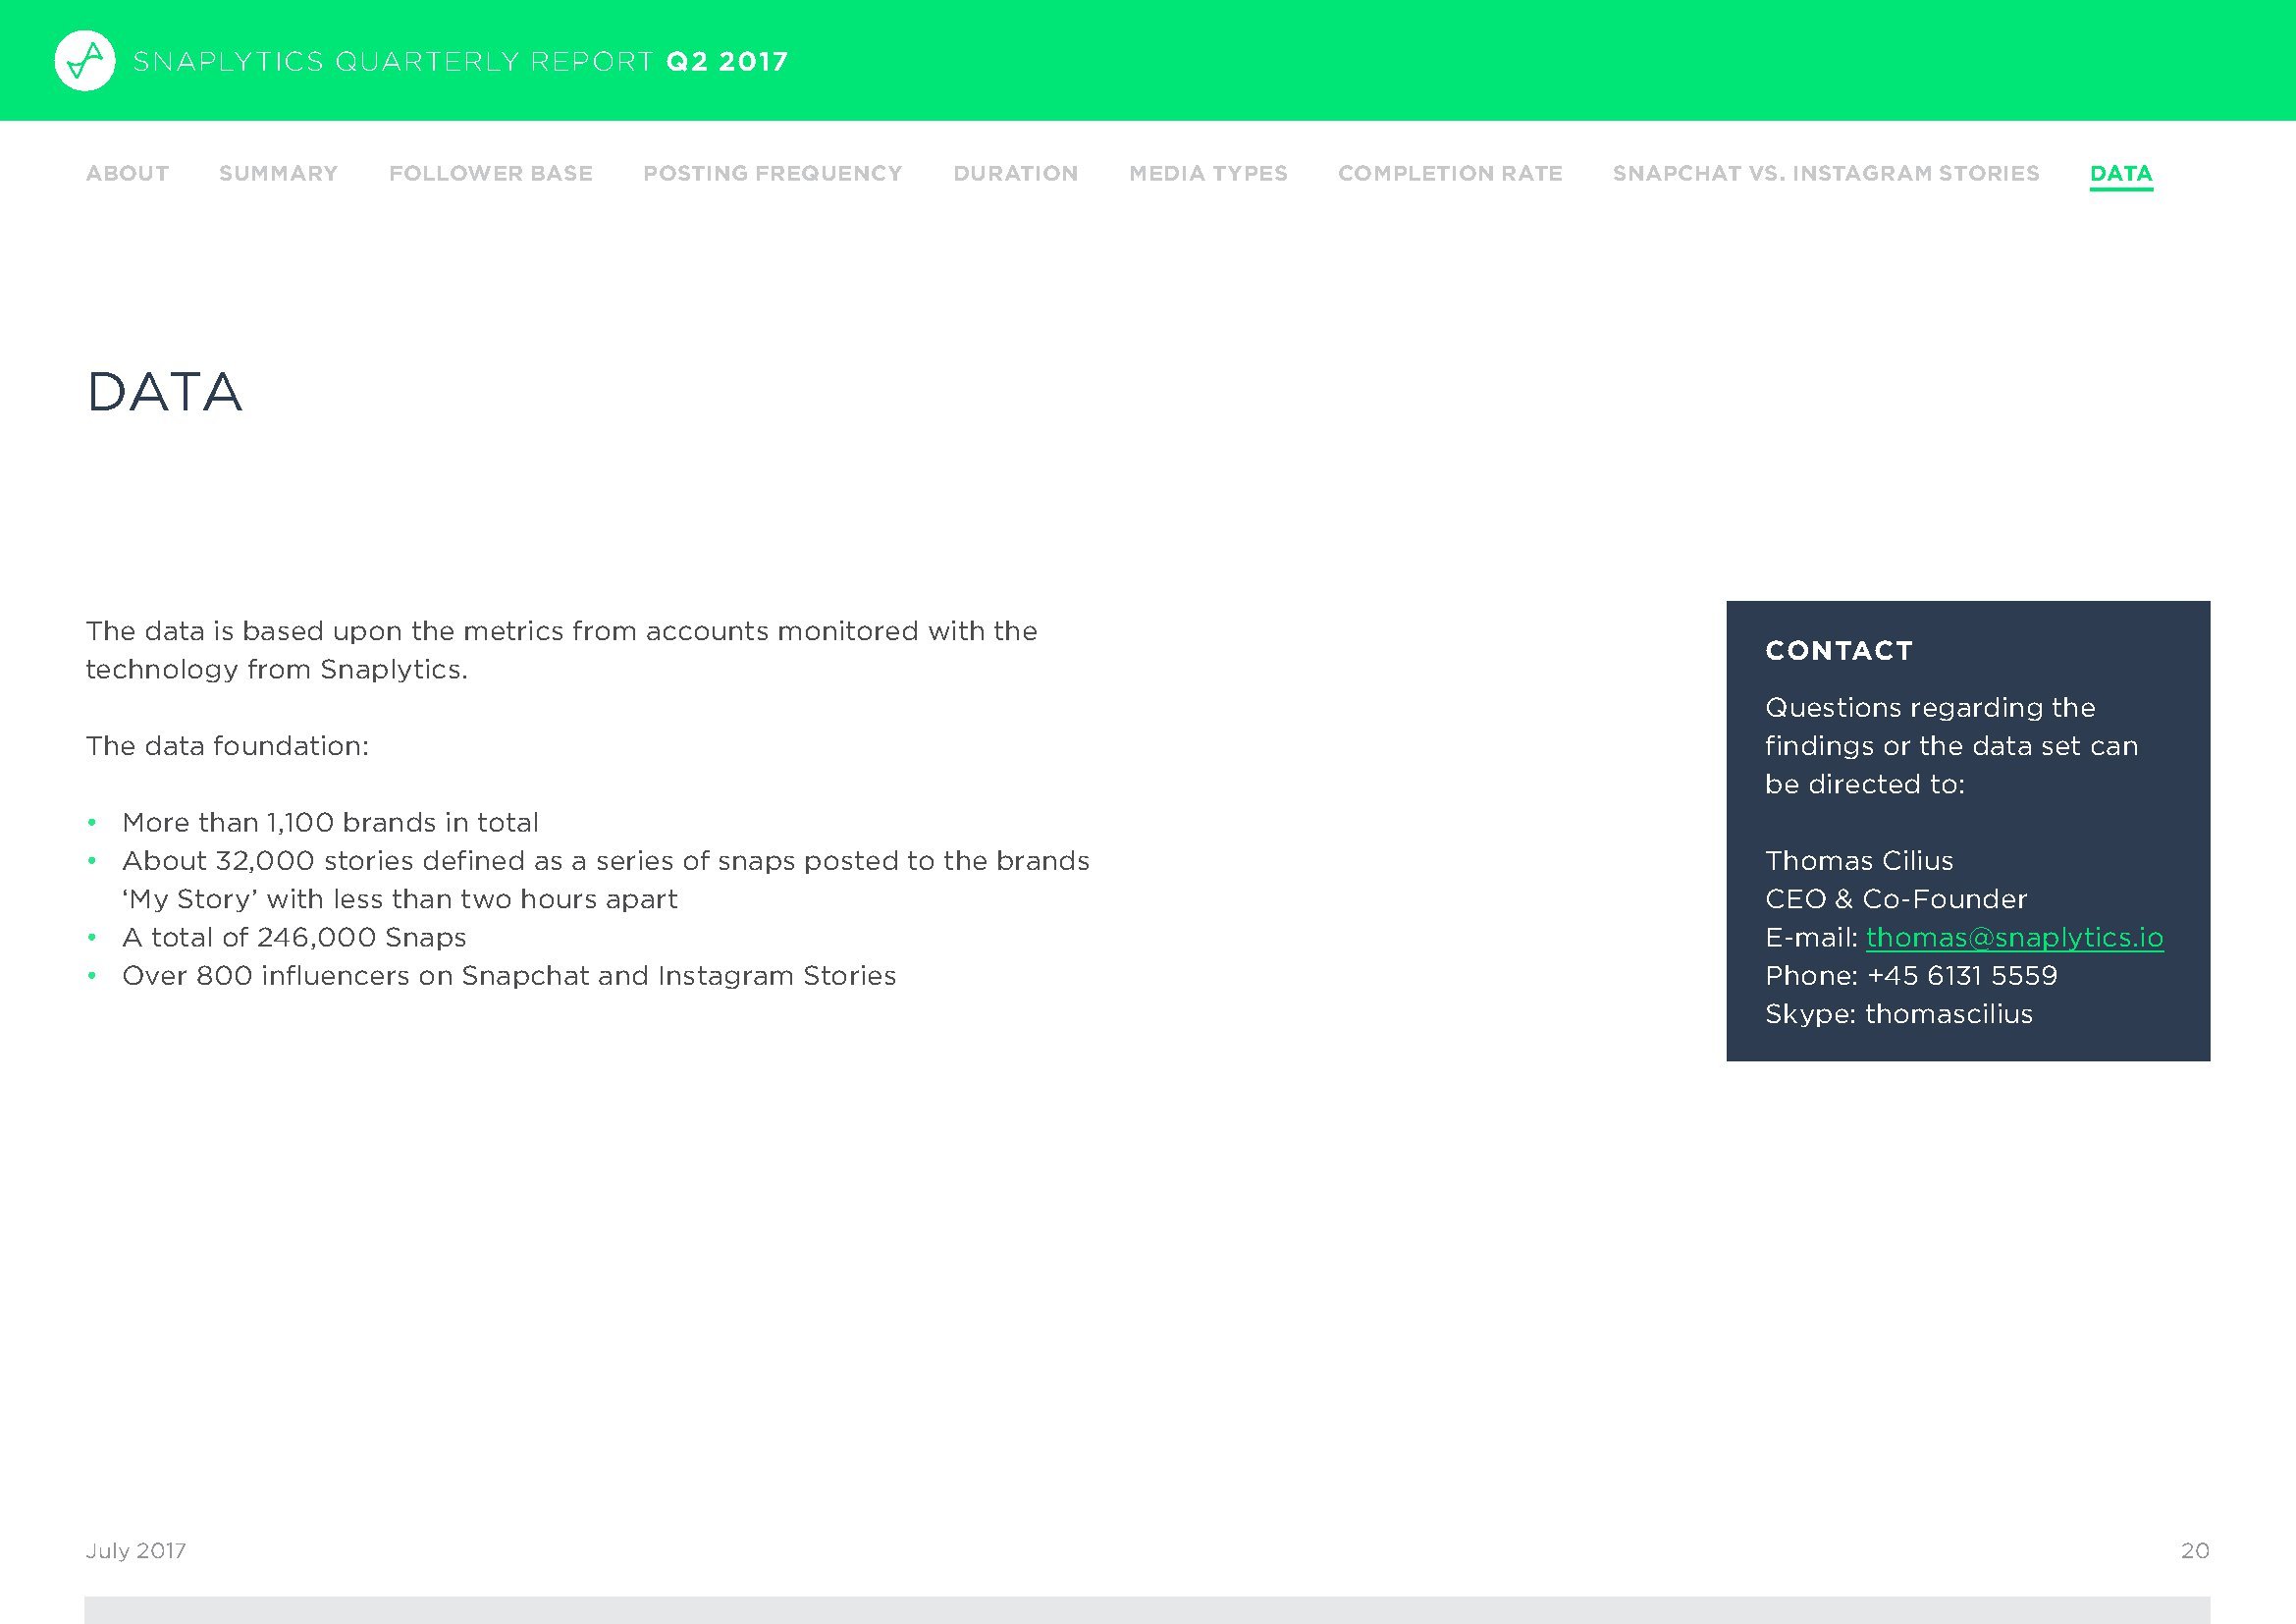This screenshot has width=2296, height=1624.
Task: Click the thomas@snaplytics.io email link
Action: pos(2014,937)
